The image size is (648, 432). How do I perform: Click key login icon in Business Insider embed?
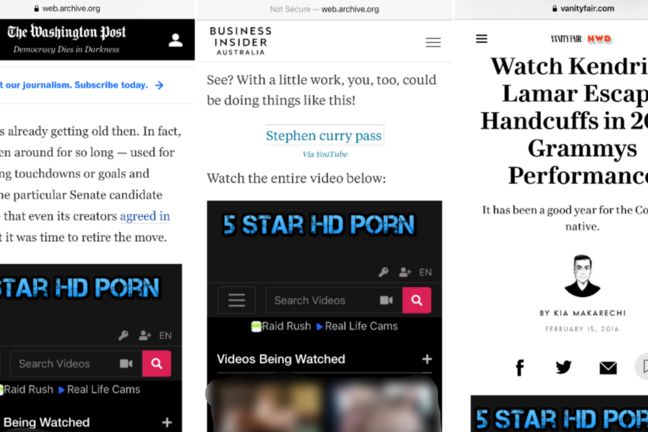point(383,272)
